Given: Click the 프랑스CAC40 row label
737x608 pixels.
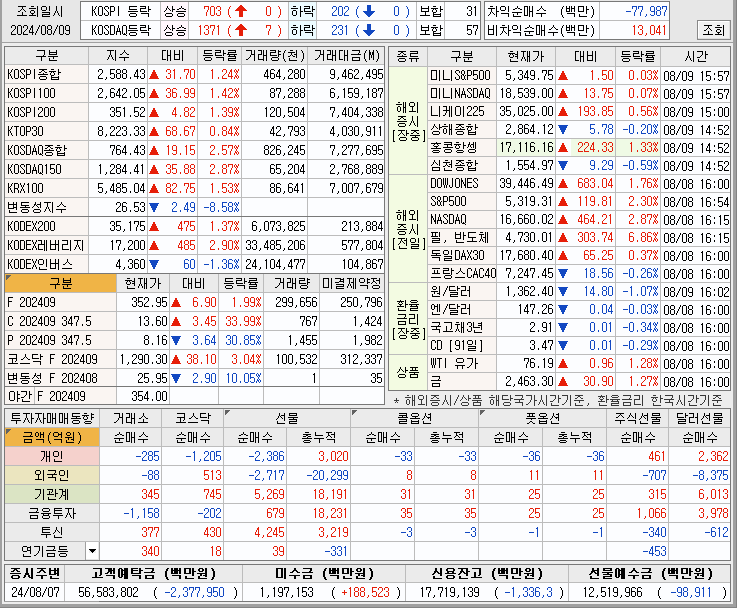Looking at the screenshot, I should 463,273.
